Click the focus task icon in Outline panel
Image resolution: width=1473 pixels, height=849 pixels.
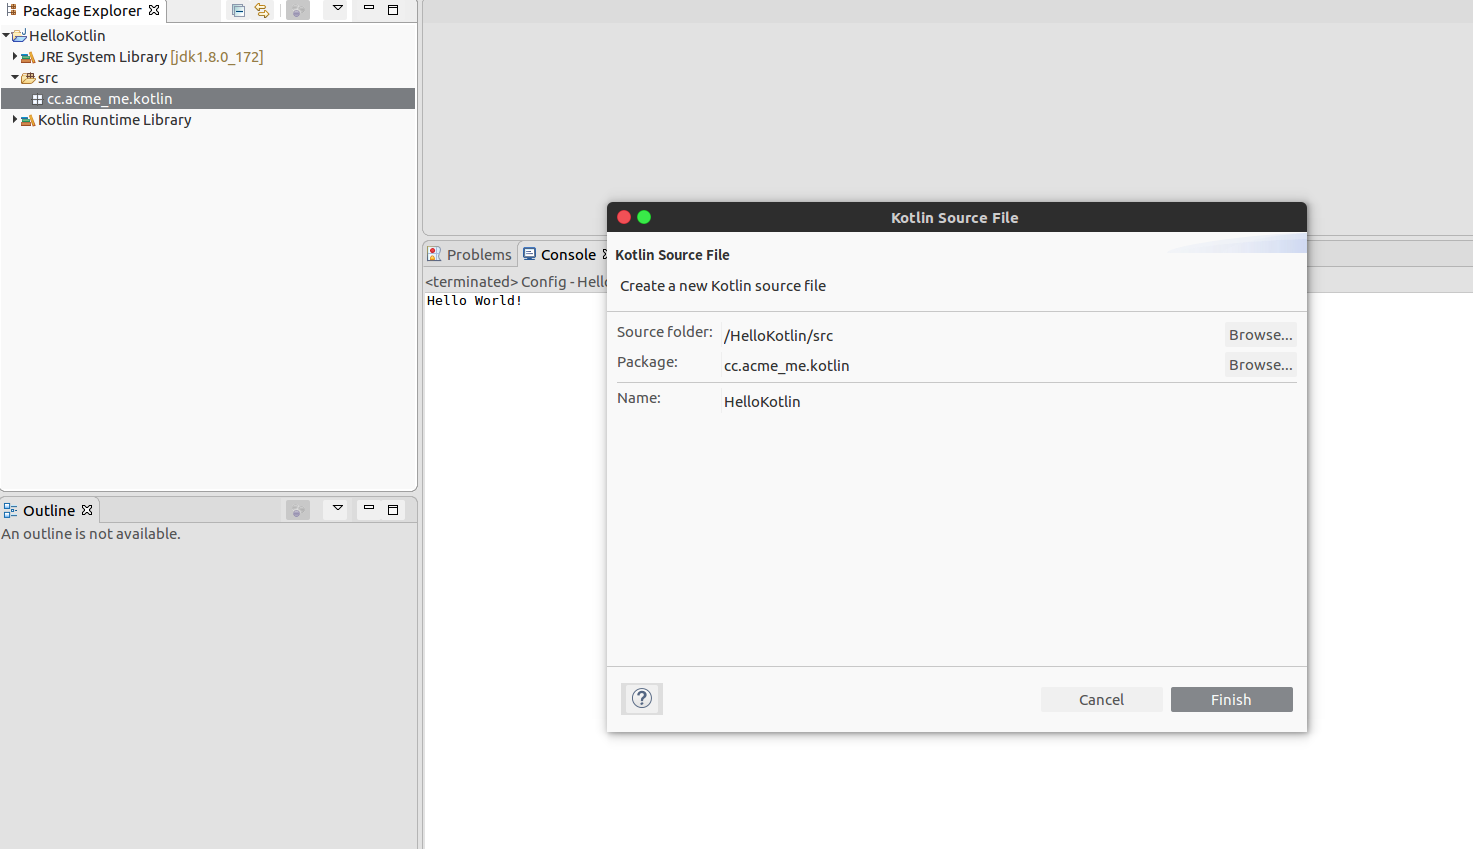coord(298,510)
